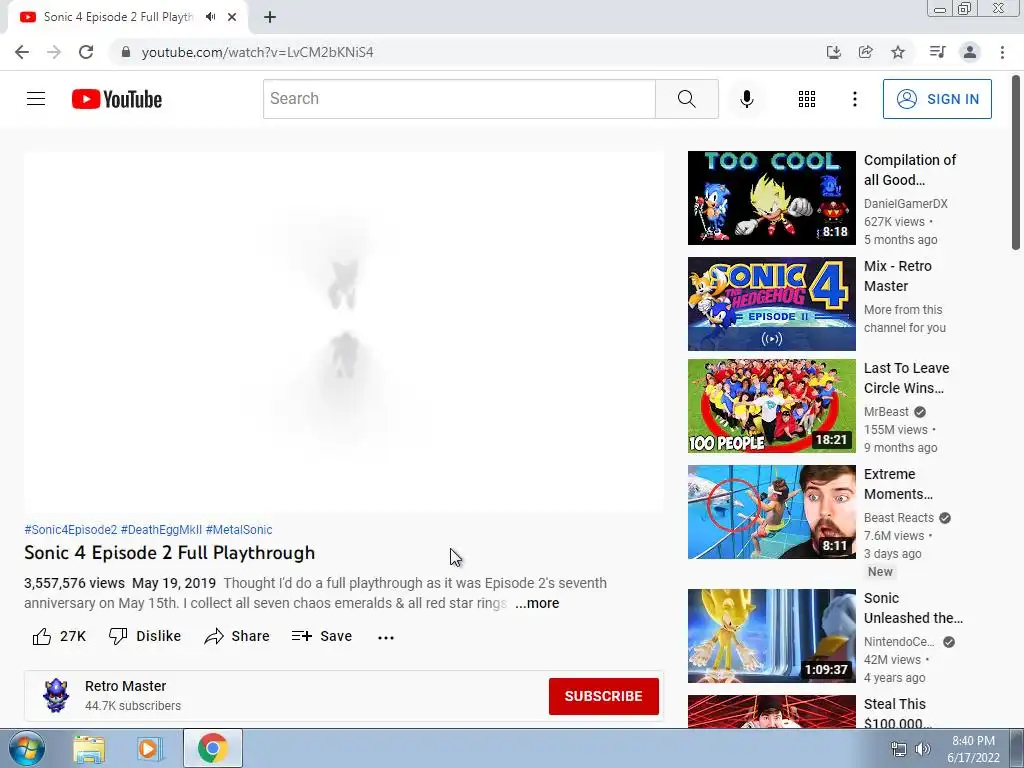The image size is (1024, 768).
Task: Focus the YouTube Search input field
Action: coord(459,99)
